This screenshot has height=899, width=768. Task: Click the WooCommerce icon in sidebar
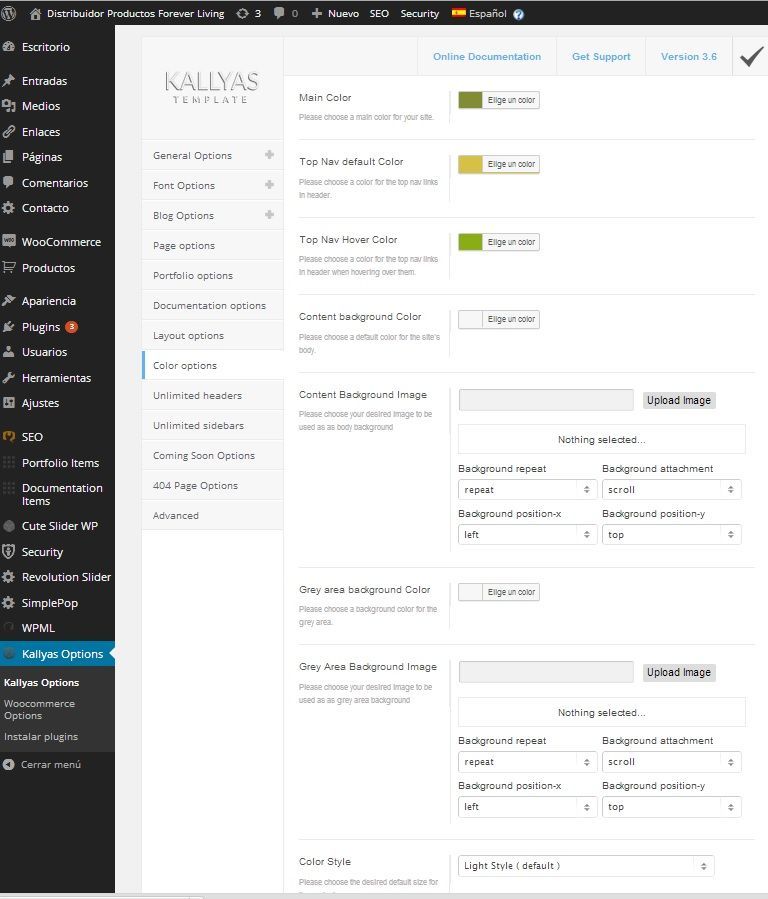pos(9,241)
